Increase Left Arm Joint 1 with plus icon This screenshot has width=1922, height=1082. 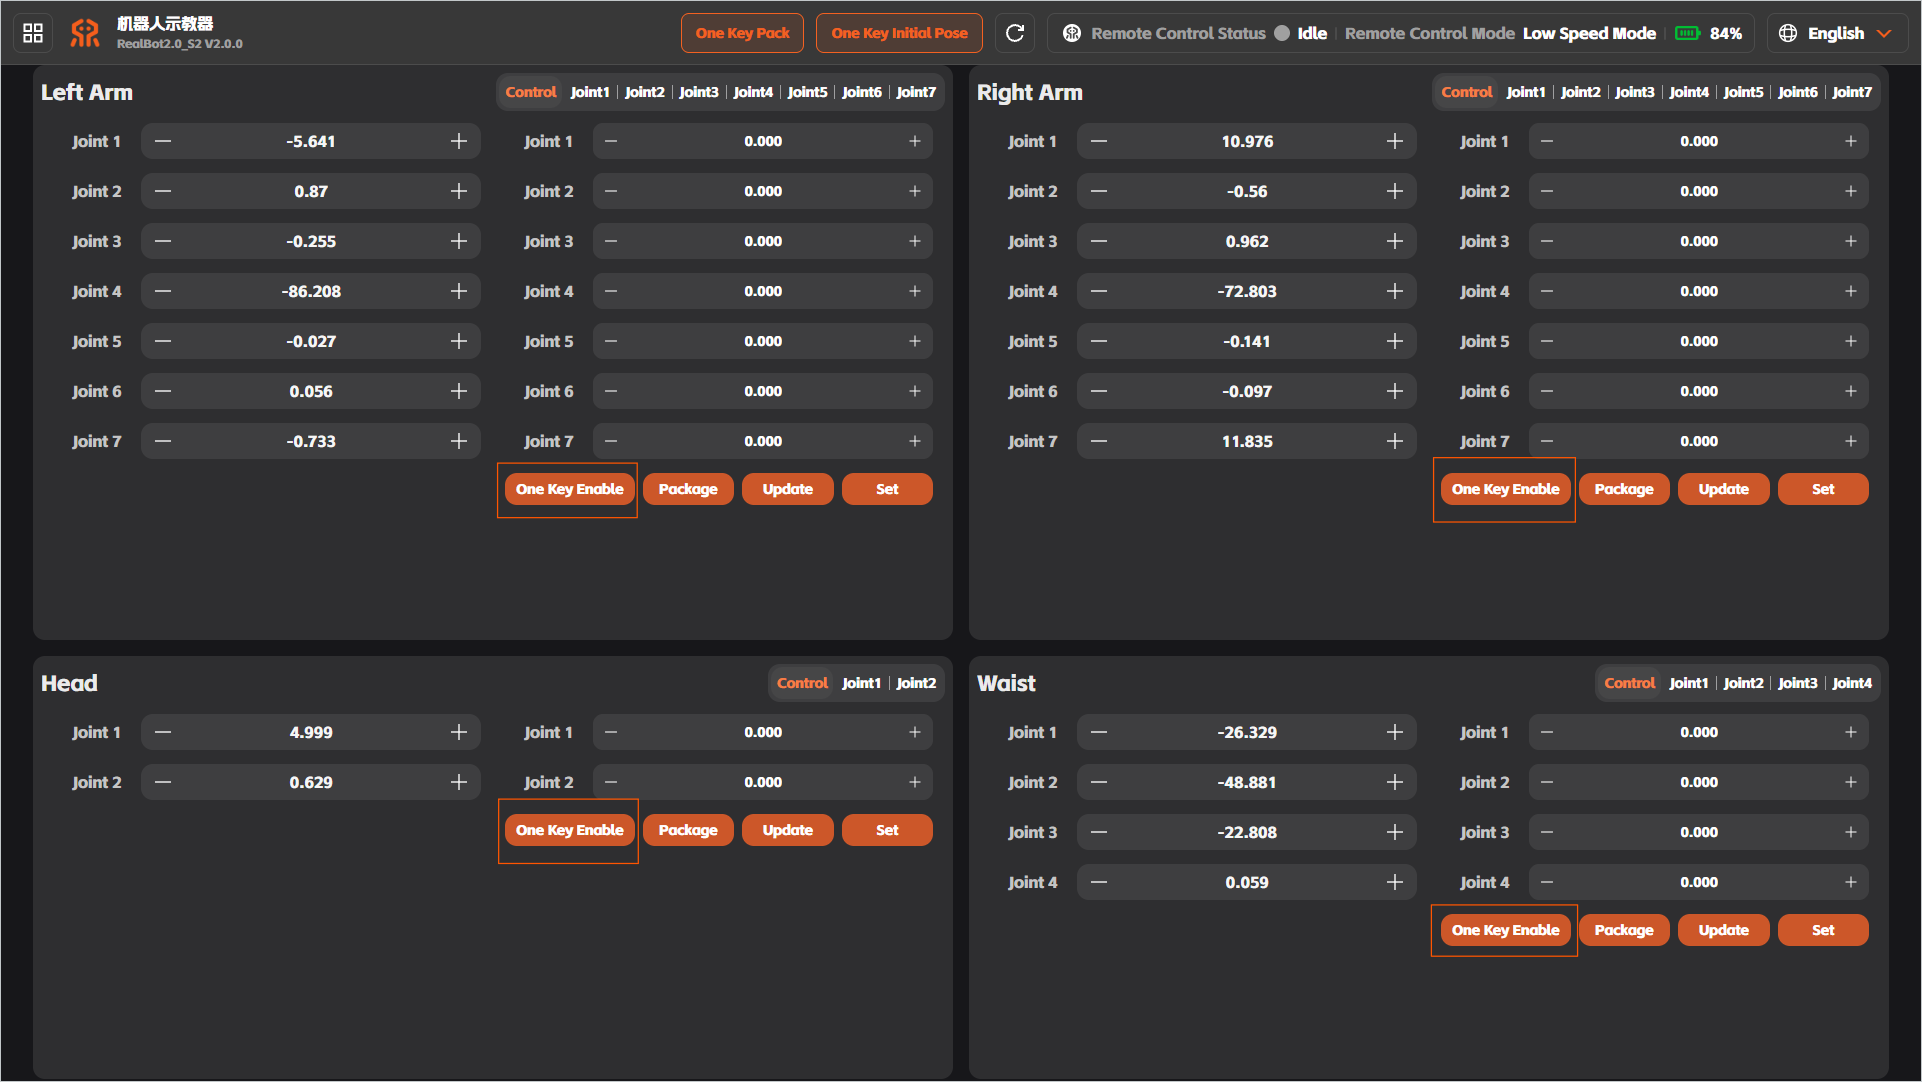(459, 141)
